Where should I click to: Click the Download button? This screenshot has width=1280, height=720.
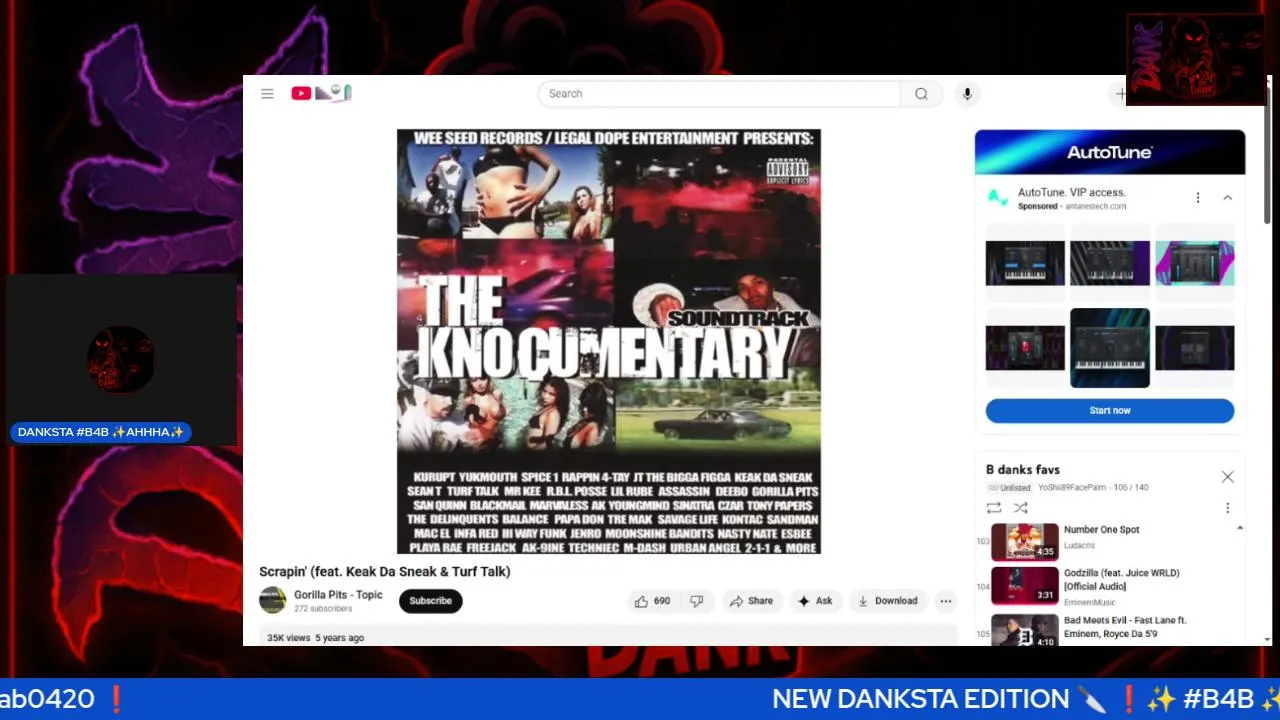click(x=887, y=601)
